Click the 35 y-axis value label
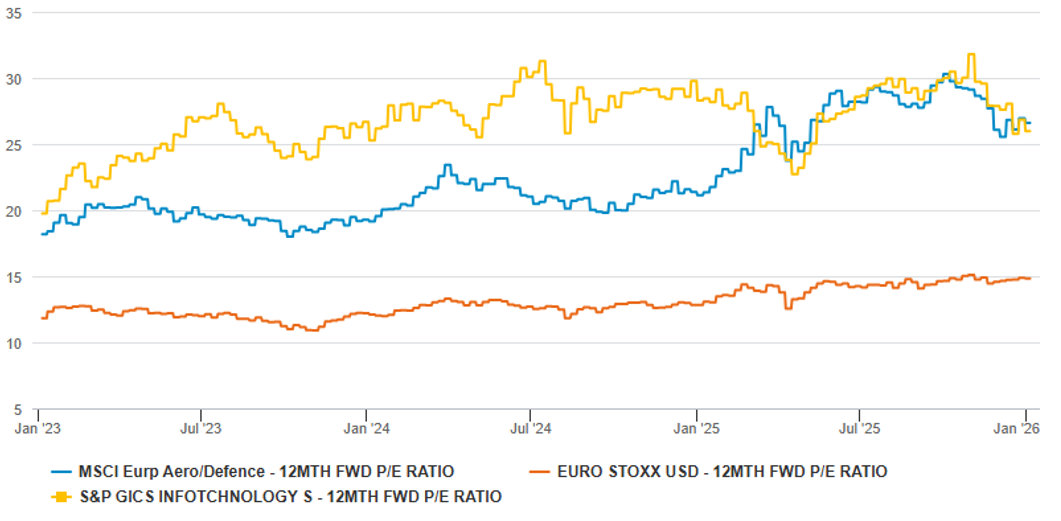The image size is (1061, 521). [x=16, y=13]
